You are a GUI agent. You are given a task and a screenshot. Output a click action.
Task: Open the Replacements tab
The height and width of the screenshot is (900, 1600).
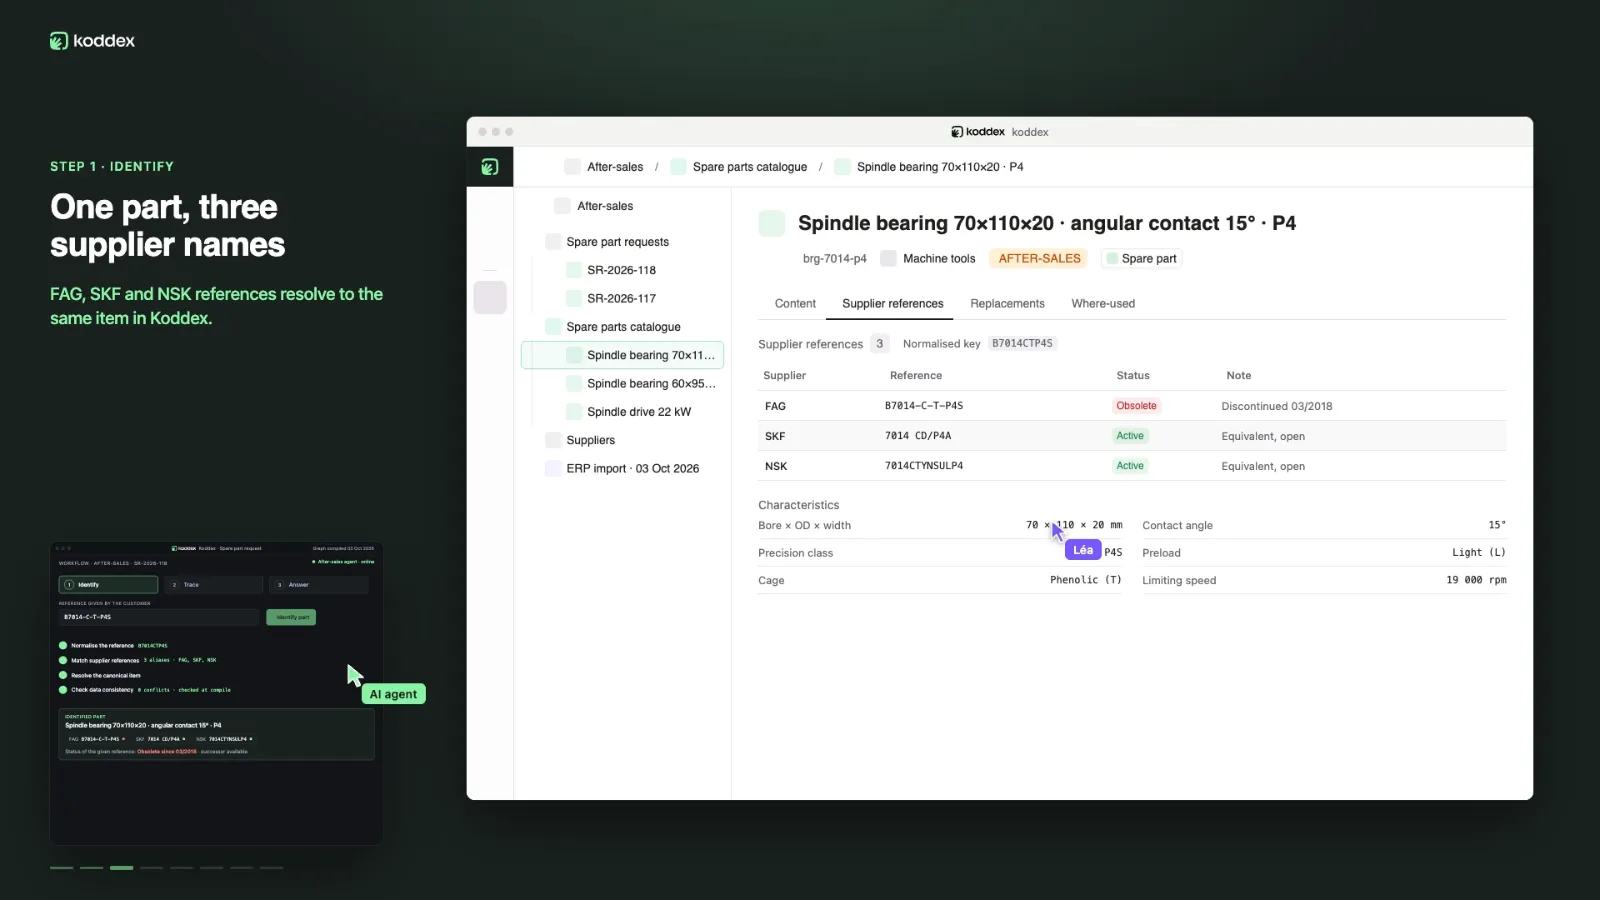[1007, 304]
